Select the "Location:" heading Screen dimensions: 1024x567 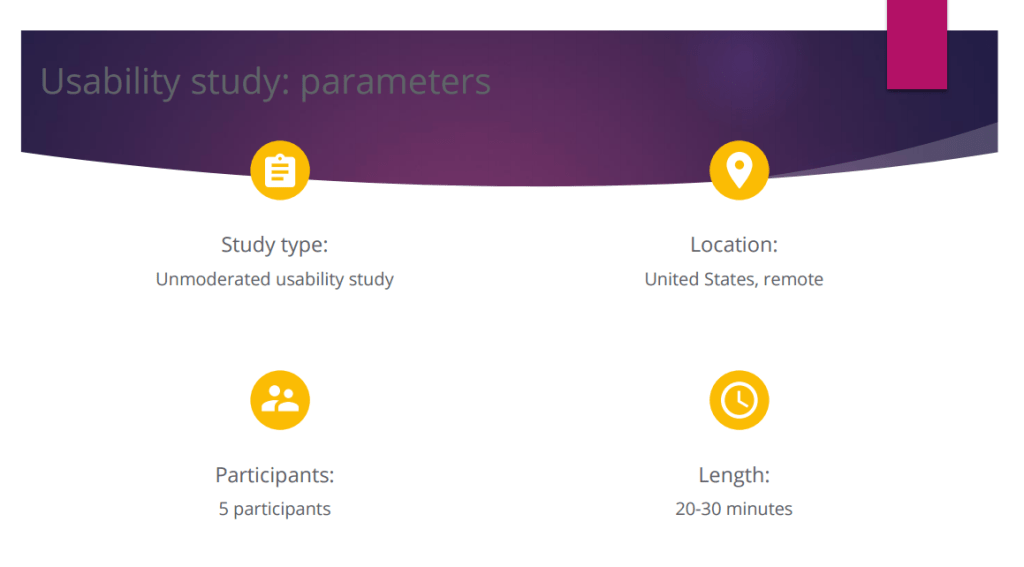click(x=733, y=245)
